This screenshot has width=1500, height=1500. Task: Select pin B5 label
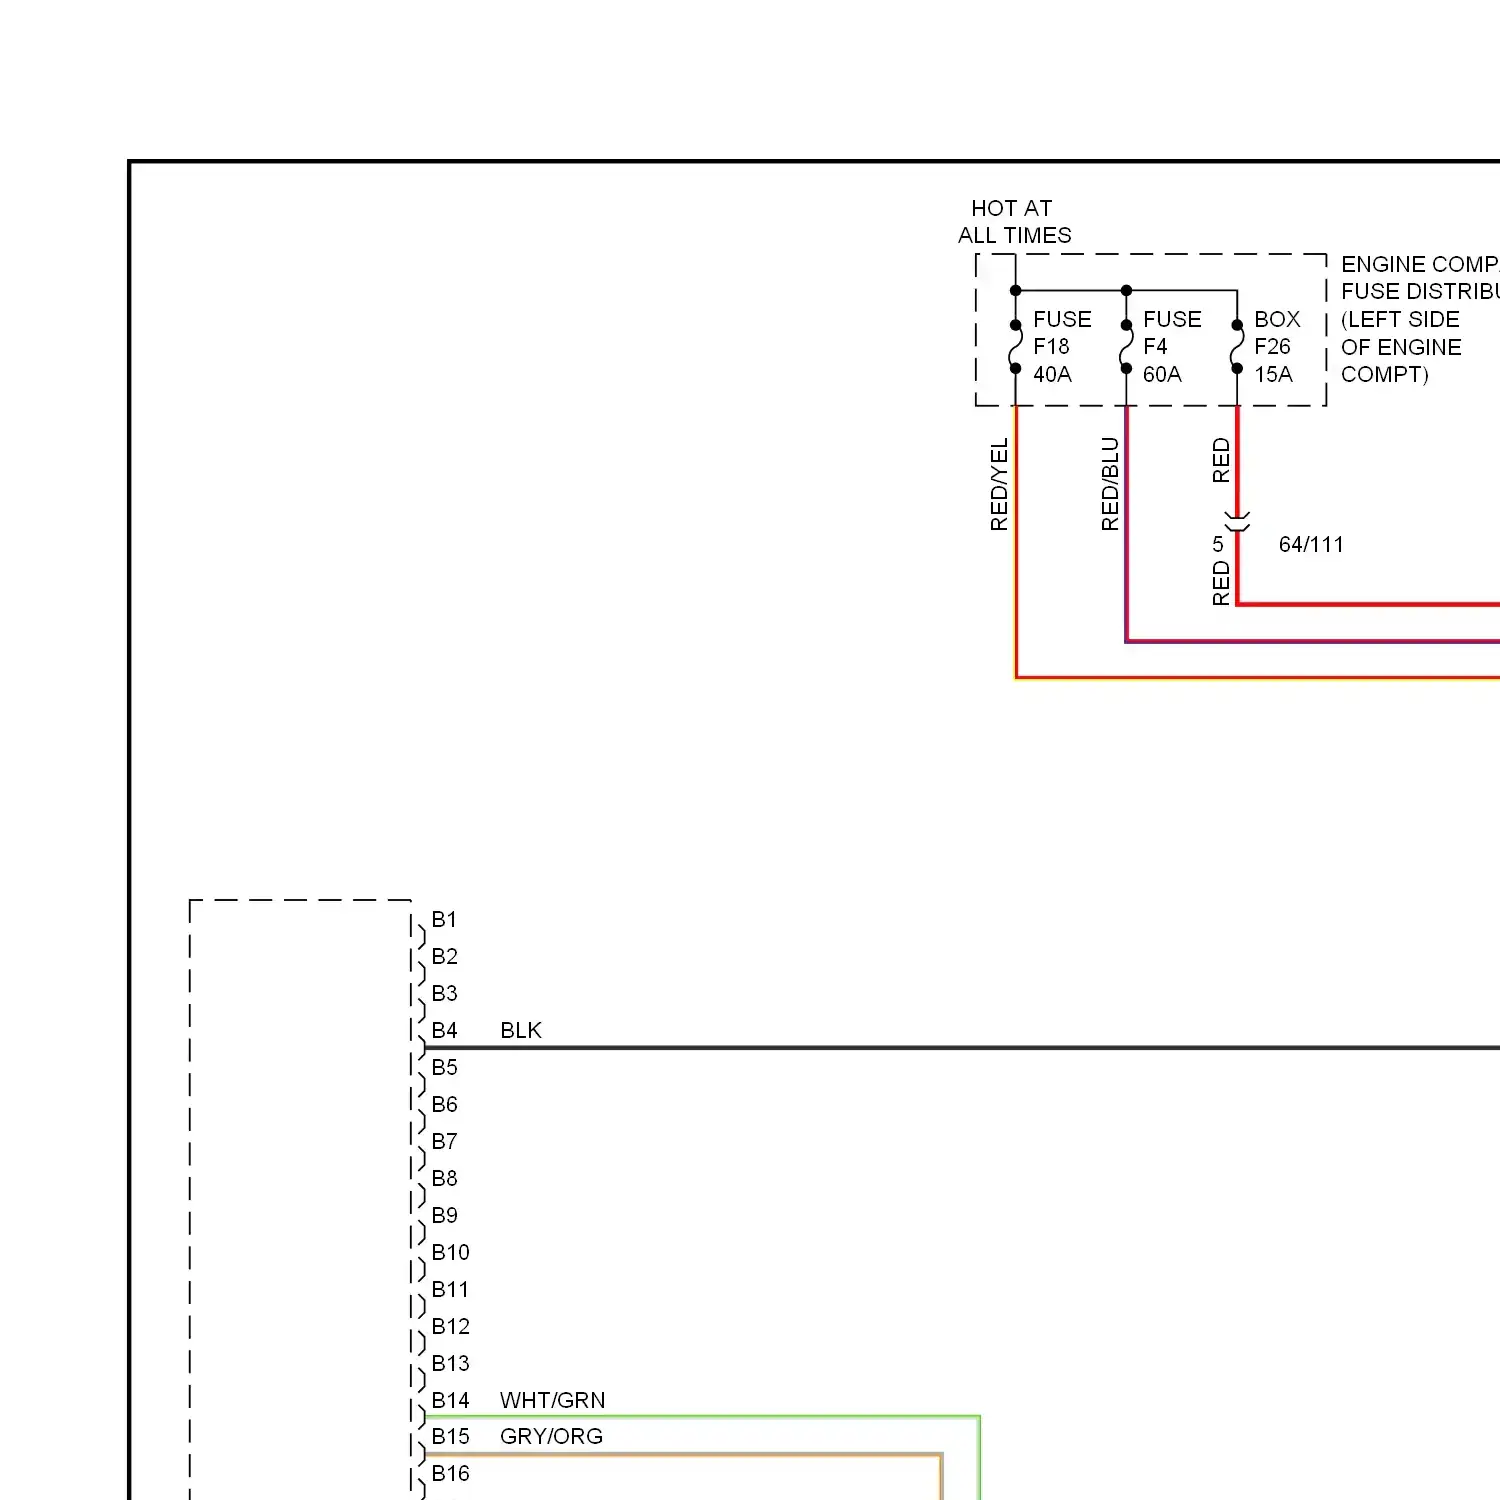coord(444,1067)
